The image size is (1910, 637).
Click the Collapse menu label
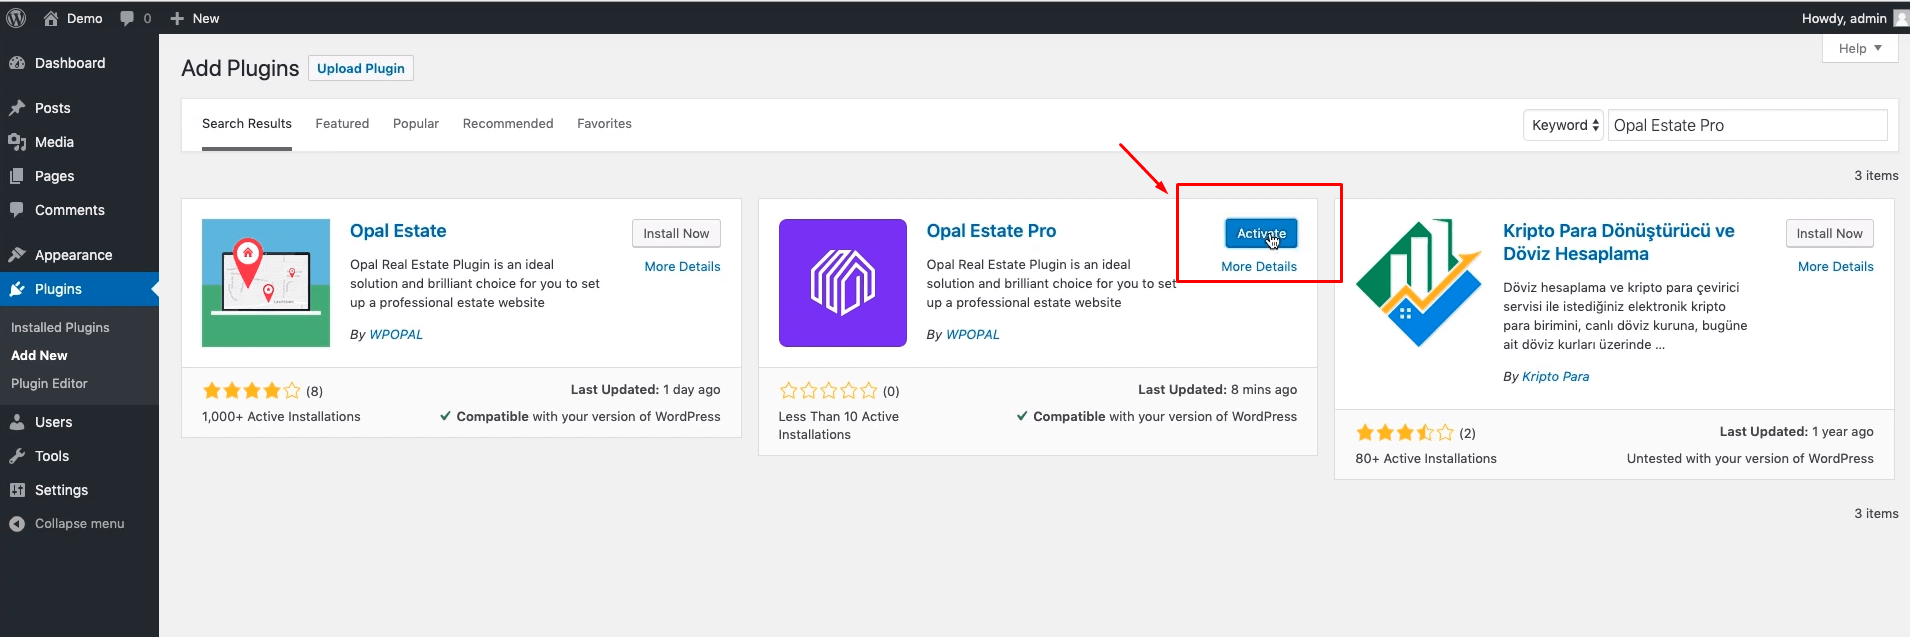(x=80, y=524)
